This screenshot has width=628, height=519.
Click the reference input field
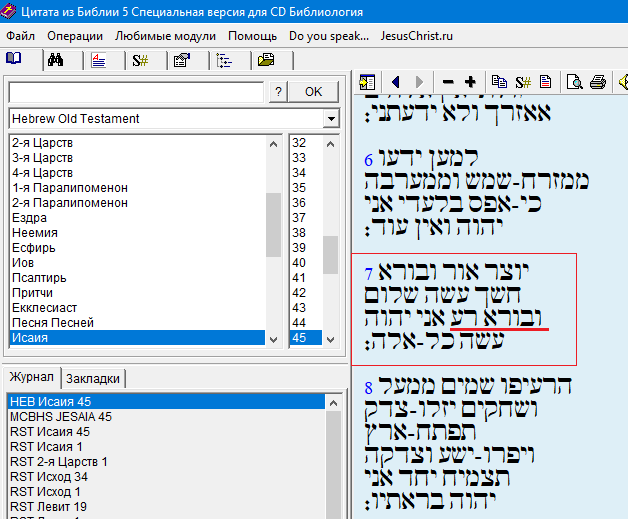click(x=134, y=92)
